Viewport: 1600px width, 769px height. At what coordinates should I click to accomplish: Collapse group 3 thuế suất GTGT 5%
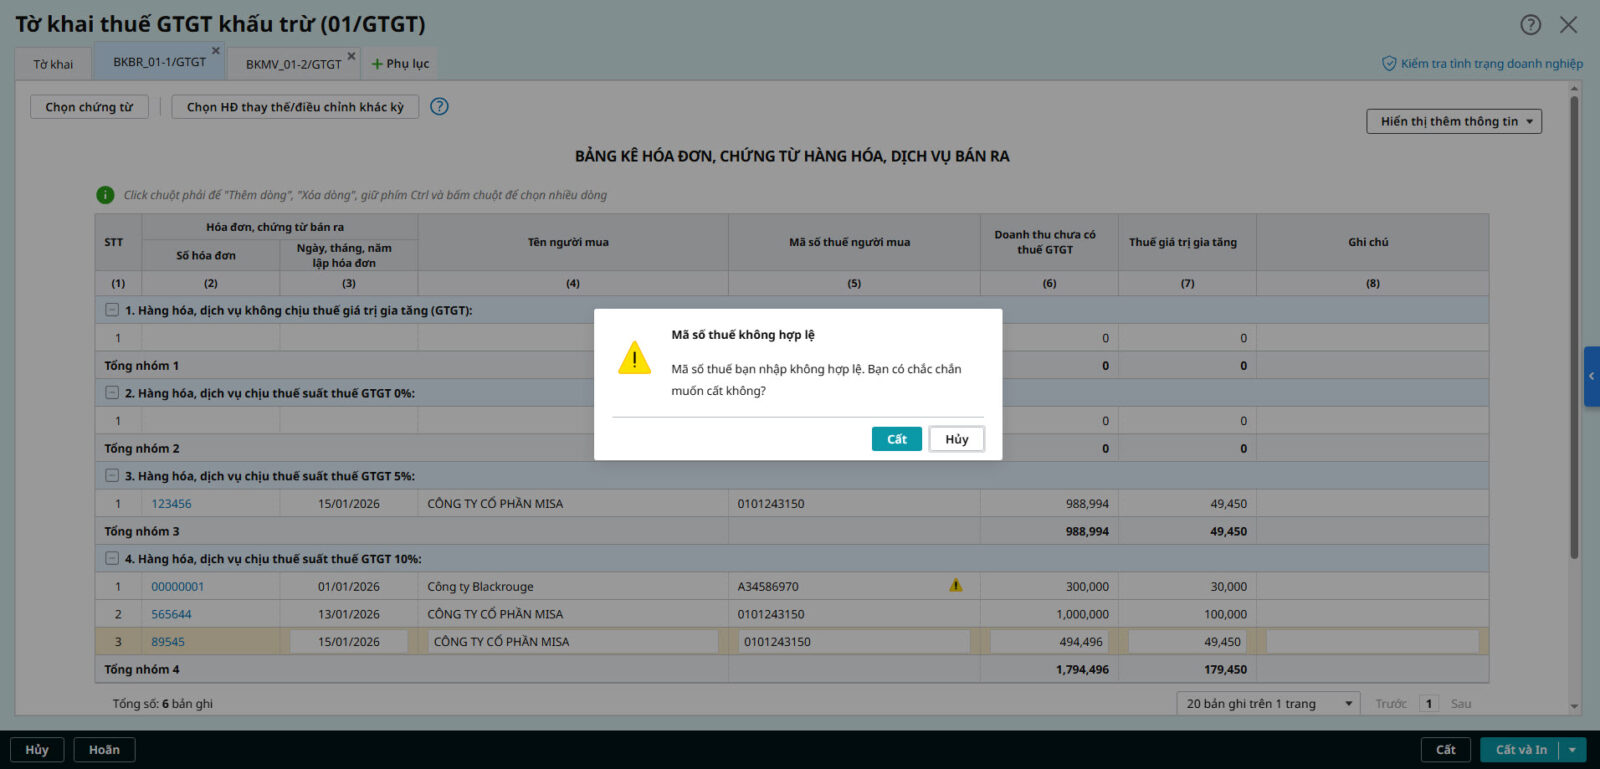(112, 476)
